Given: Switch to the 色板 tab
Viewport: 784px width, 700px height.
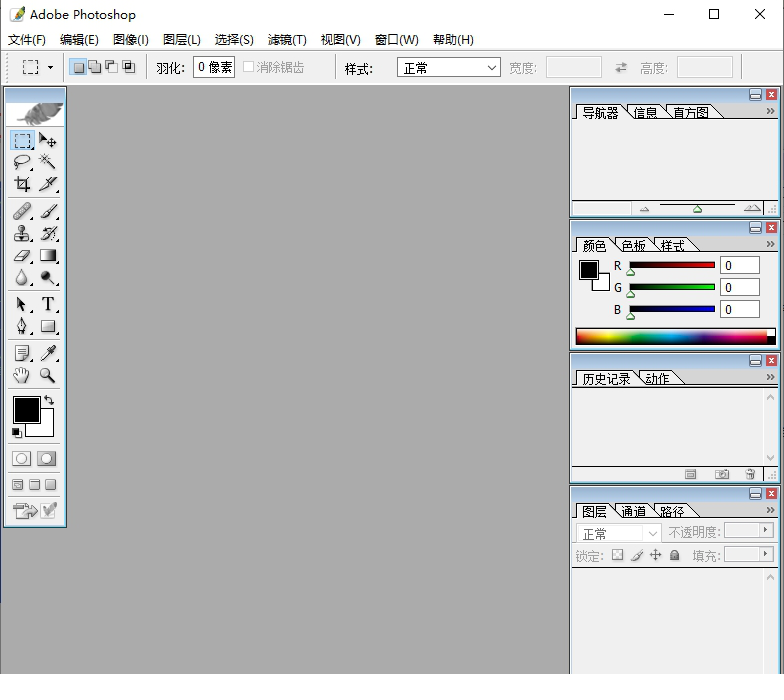Looking at the screenshot, I should [x=633, y=246].
